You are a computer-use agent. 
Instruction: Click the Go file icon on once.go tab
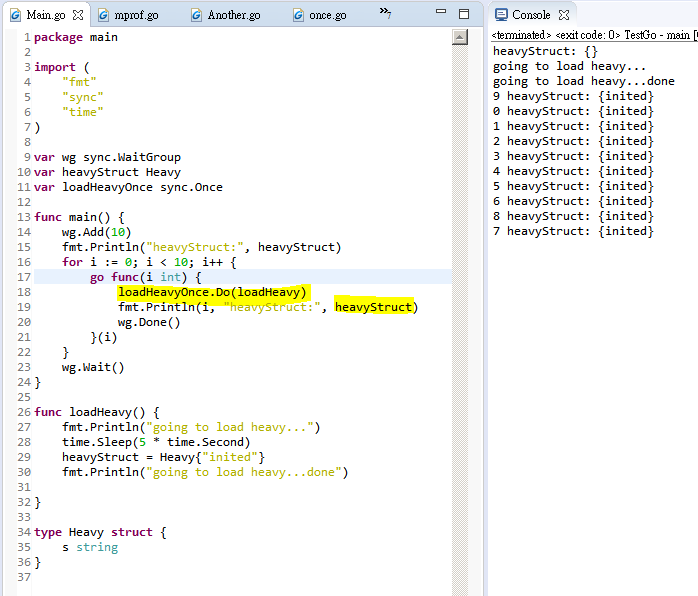click(x=298, y=15)
